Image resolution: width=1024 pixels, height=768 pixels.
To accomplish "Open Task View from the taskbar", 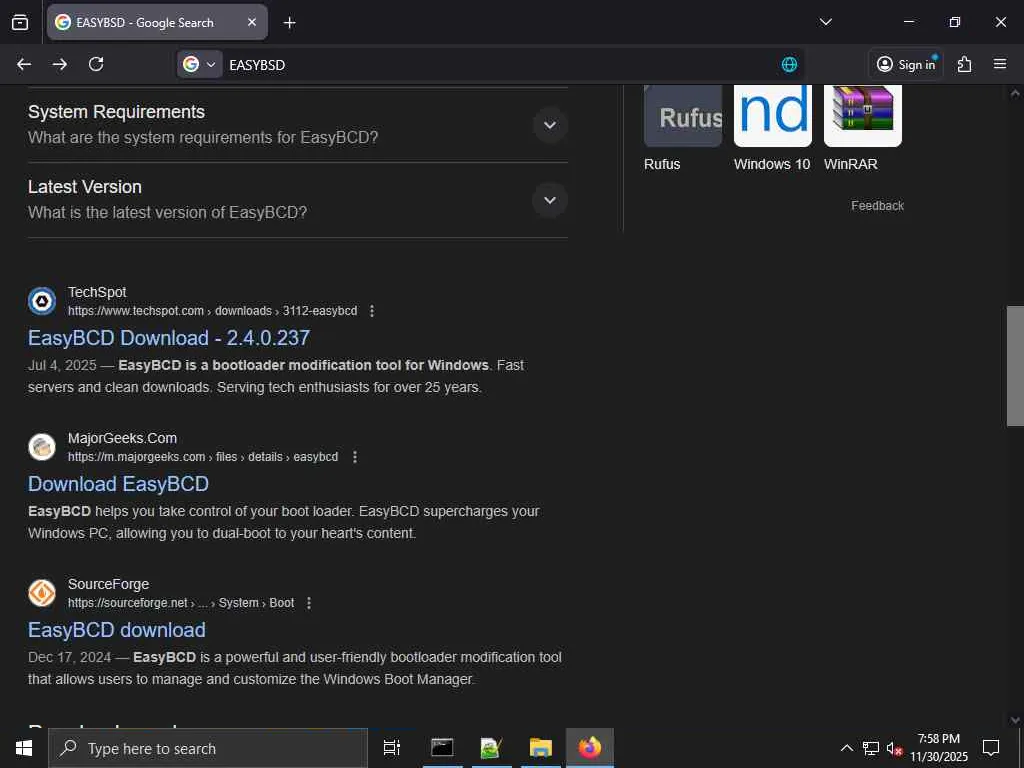I will pos(392,748).
